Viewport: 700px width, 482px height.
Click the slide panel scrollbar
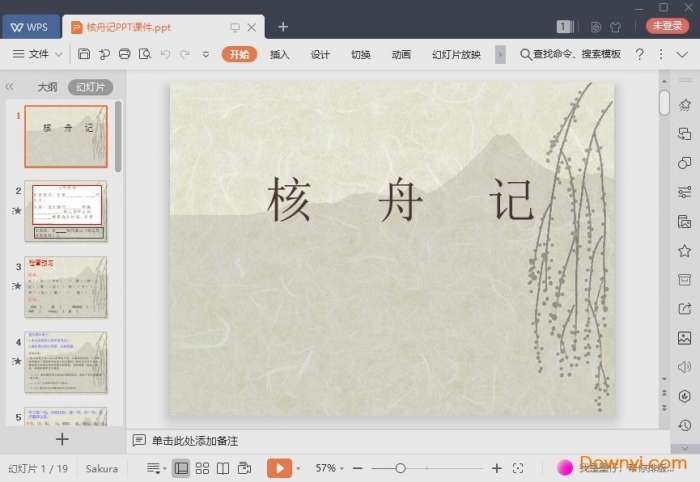click(118, 136)
